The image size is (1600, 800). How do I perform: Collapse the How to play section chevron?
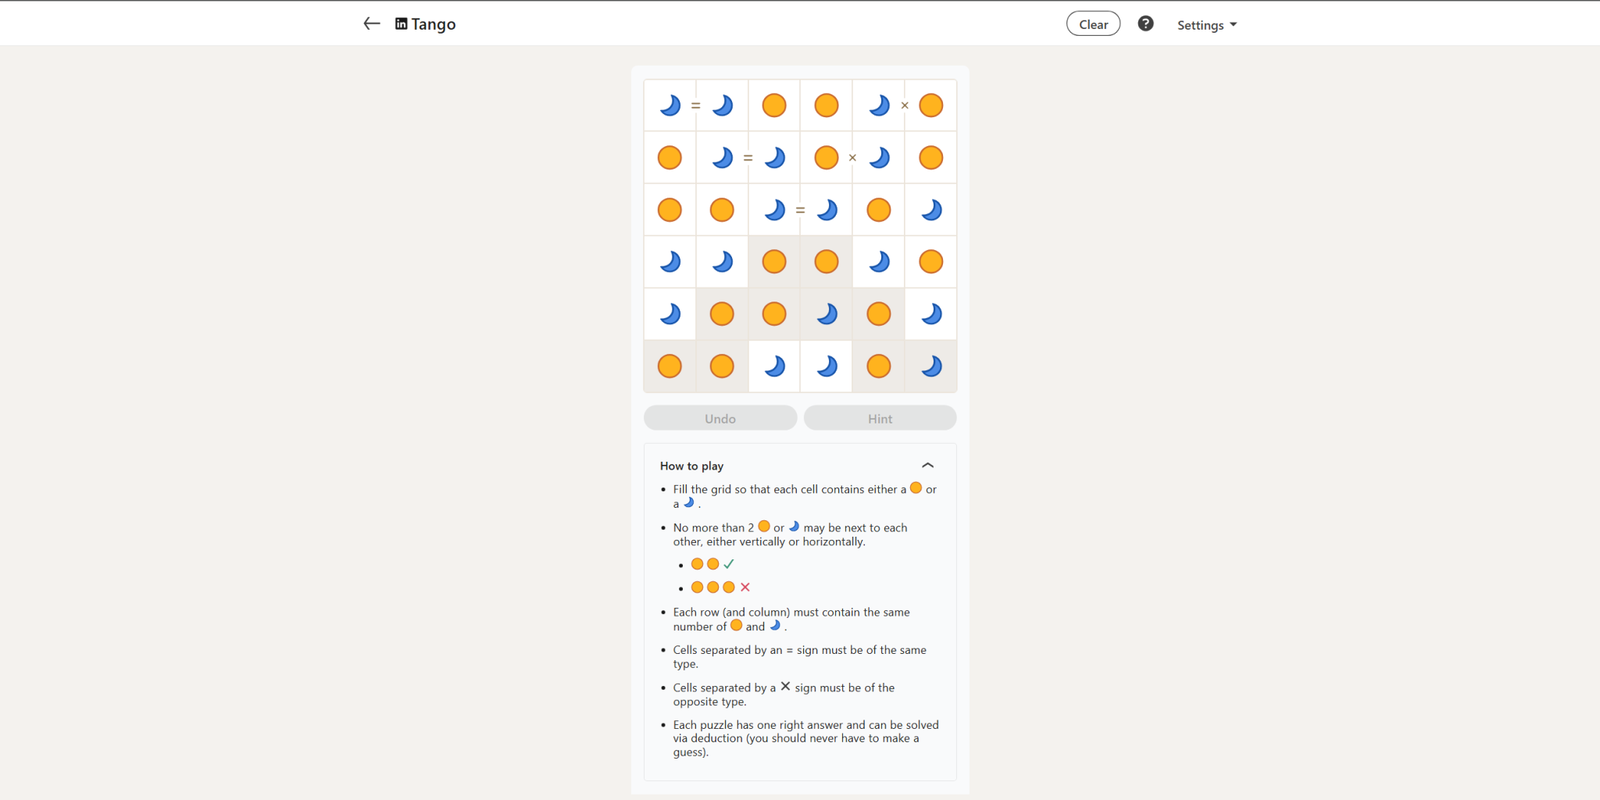(x=928, y=466)
